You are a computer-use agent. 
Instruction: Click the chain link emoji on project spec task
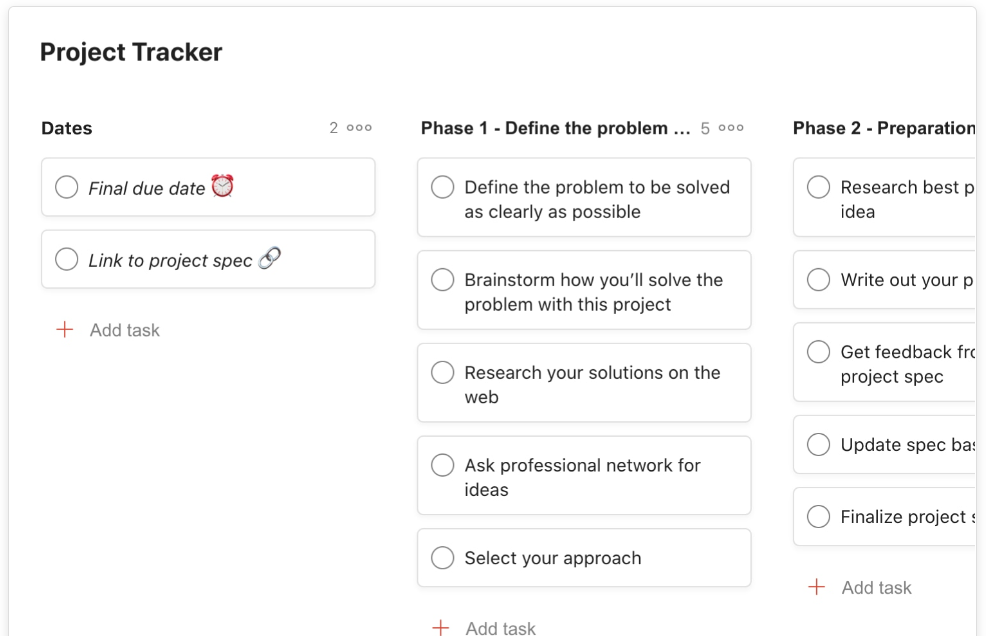click(270, 258)
